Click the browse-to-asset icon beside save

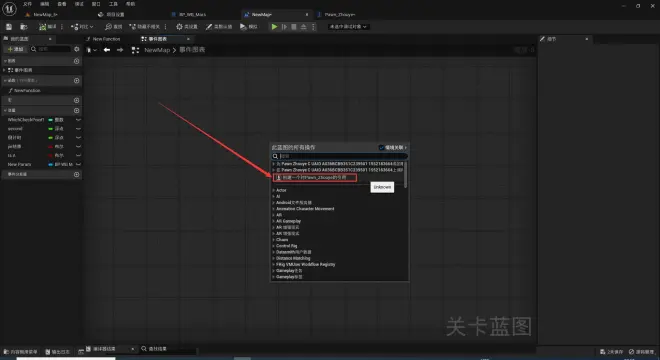click(x=24, y=27)
